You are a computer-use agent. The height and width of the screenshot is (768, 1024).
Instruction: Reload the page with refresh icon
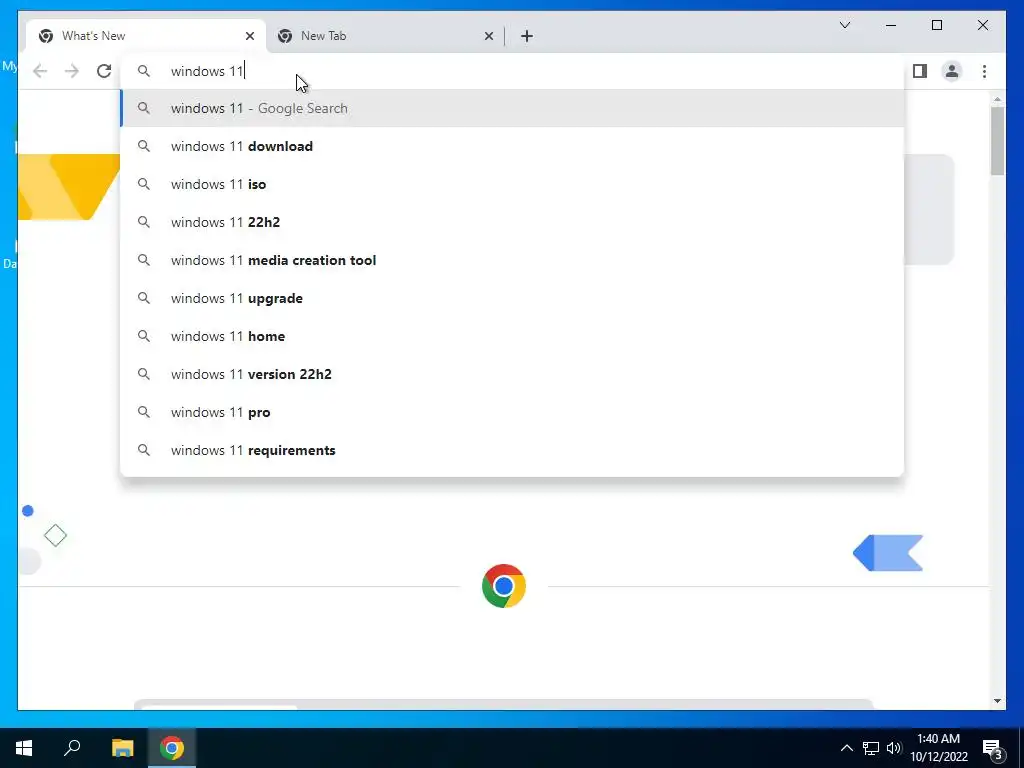point(104,71)
